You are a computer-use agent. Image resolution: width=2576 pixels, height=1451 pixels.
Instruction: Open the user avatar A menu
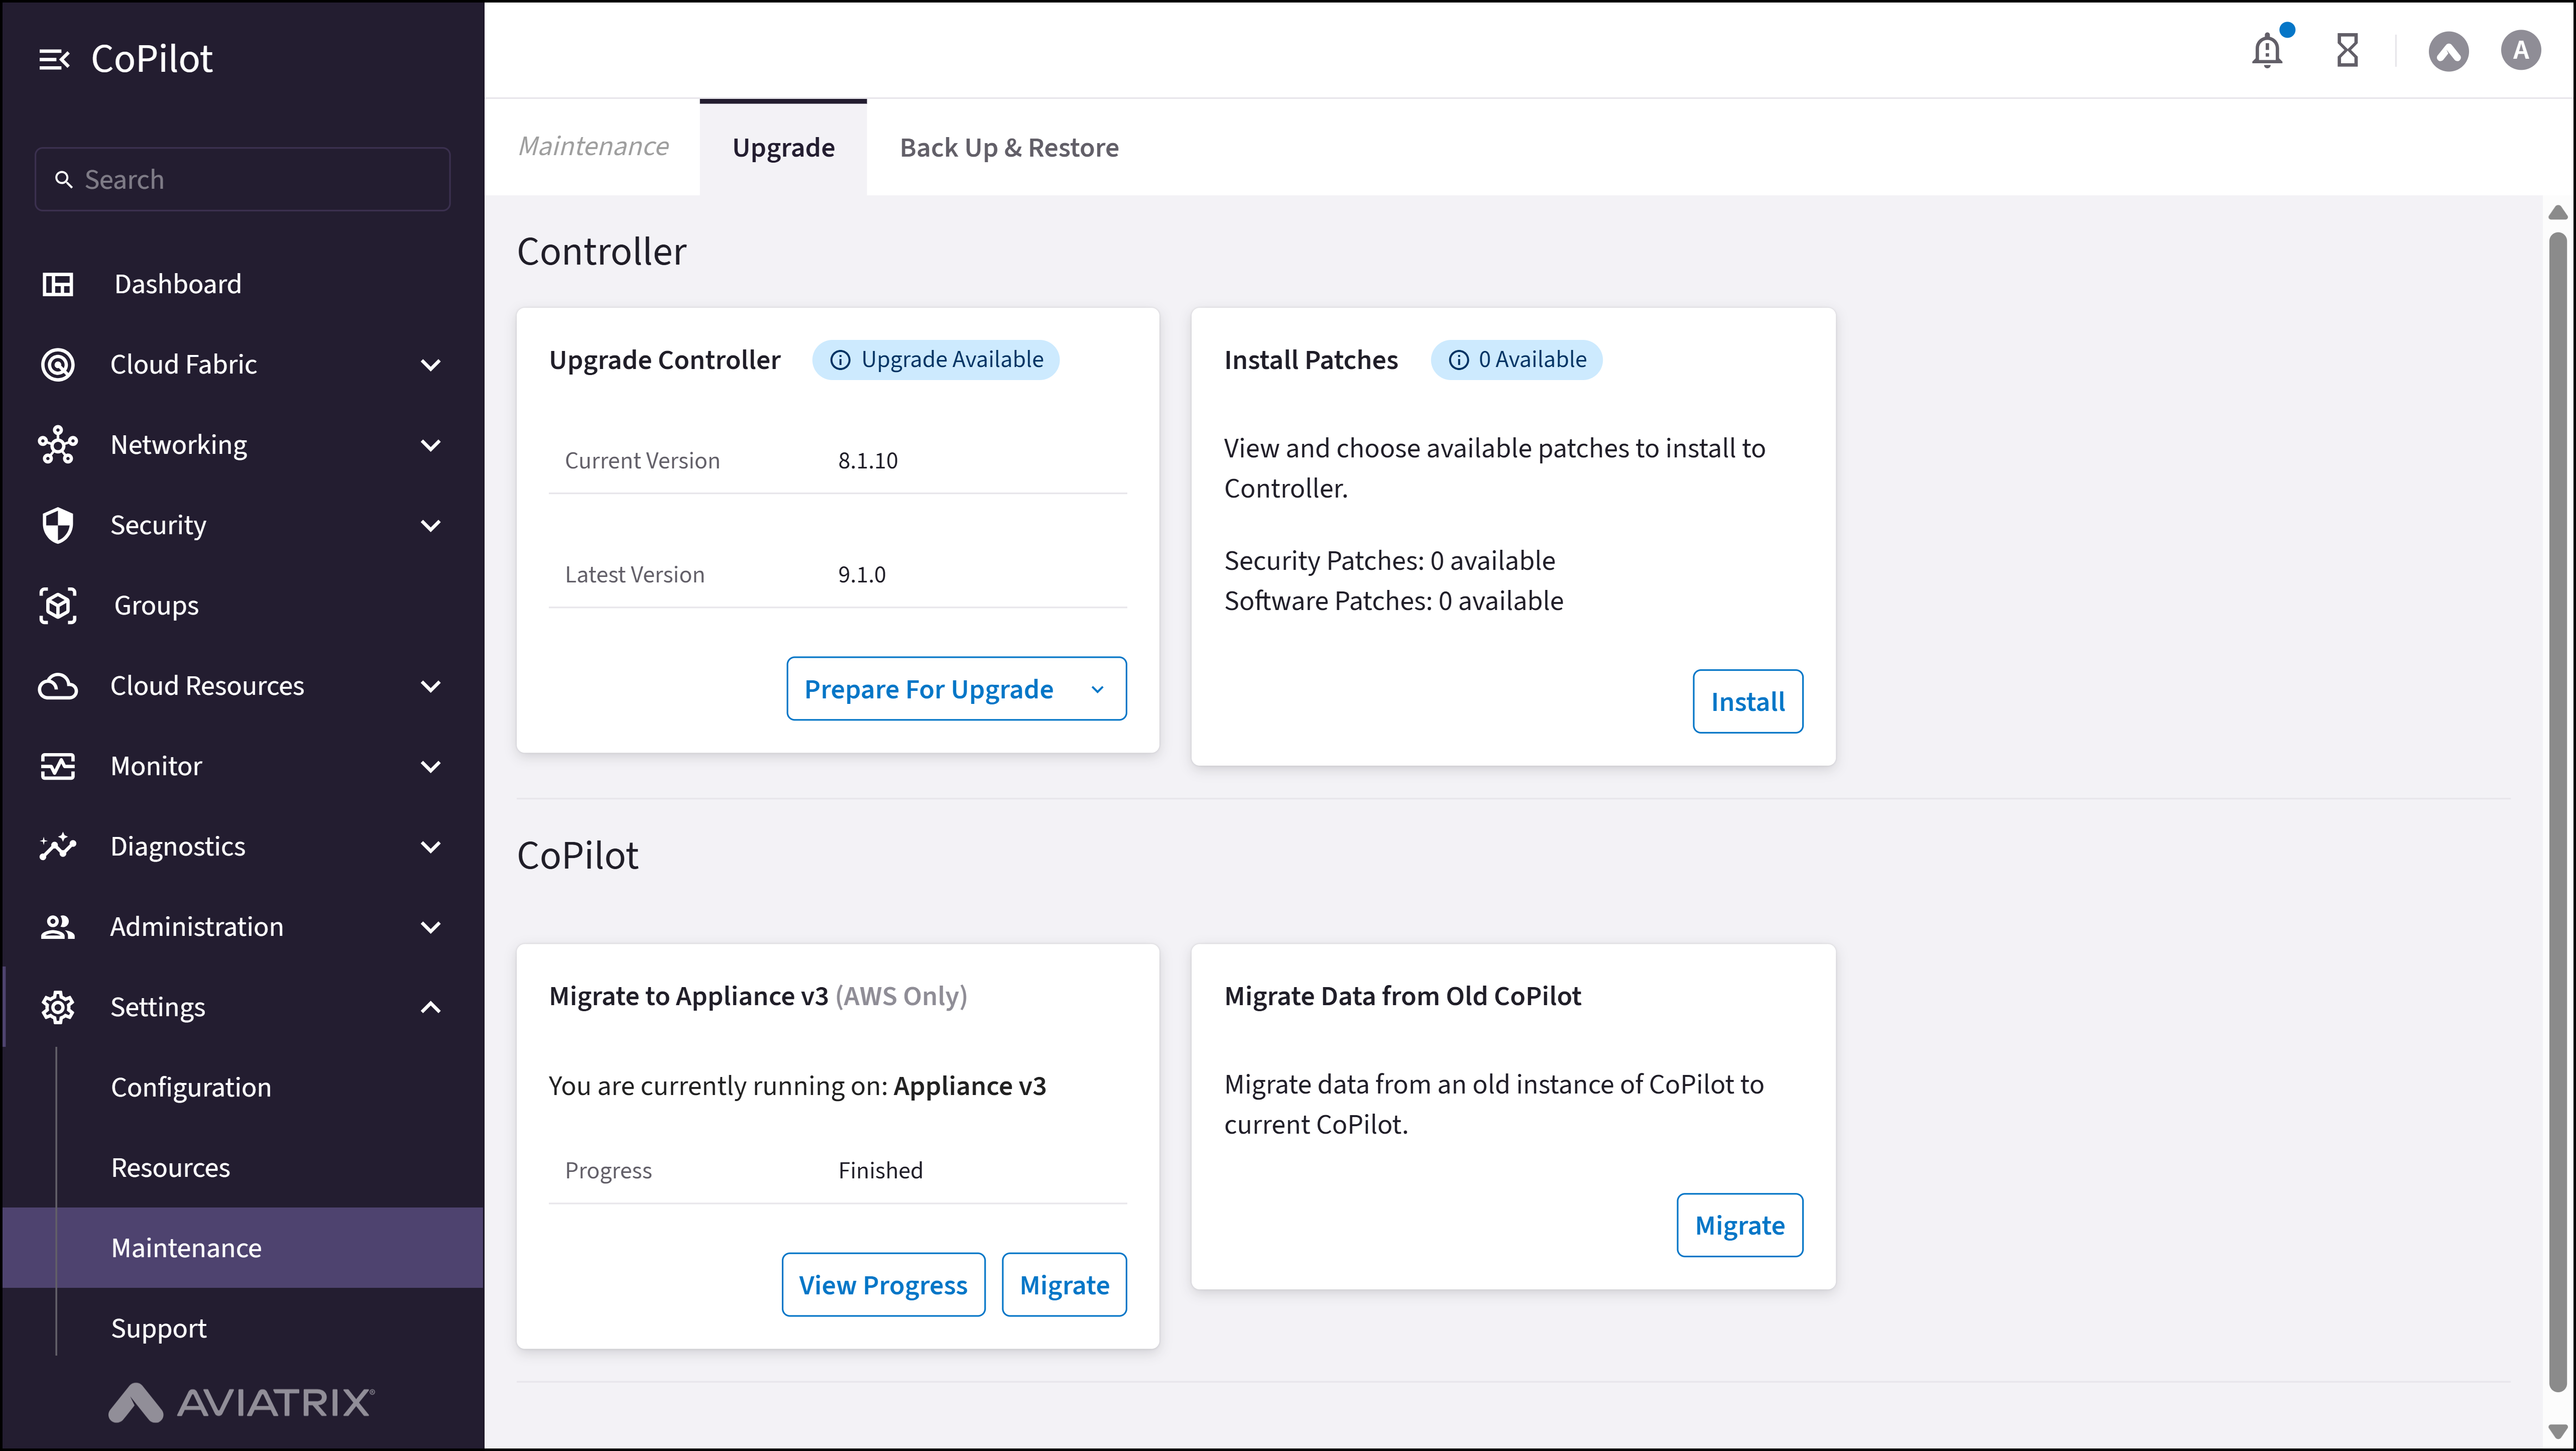pyautogui.click(x=2520, y=50)
